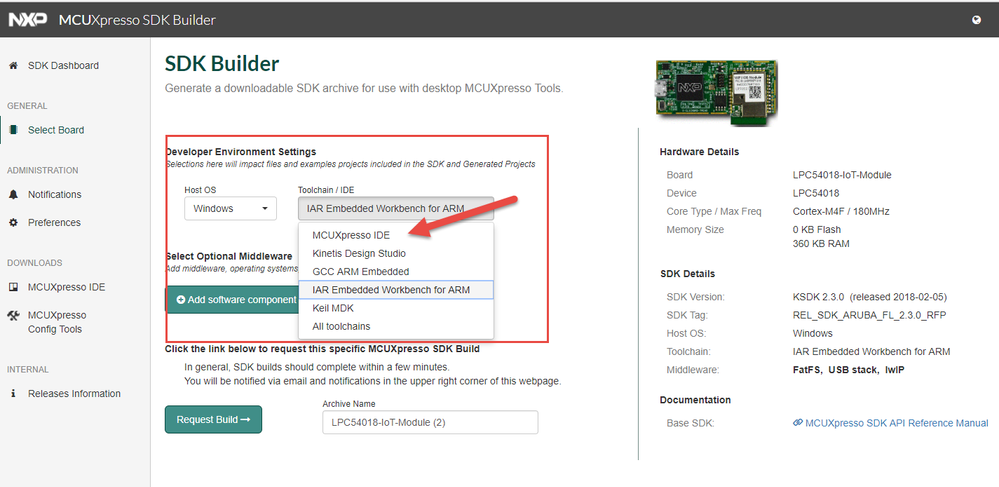The width and height of the screenshot is (999, 487).
Task: Click the MCUXpresso IDE download icon in sidebar
Action: click(13, 287)
